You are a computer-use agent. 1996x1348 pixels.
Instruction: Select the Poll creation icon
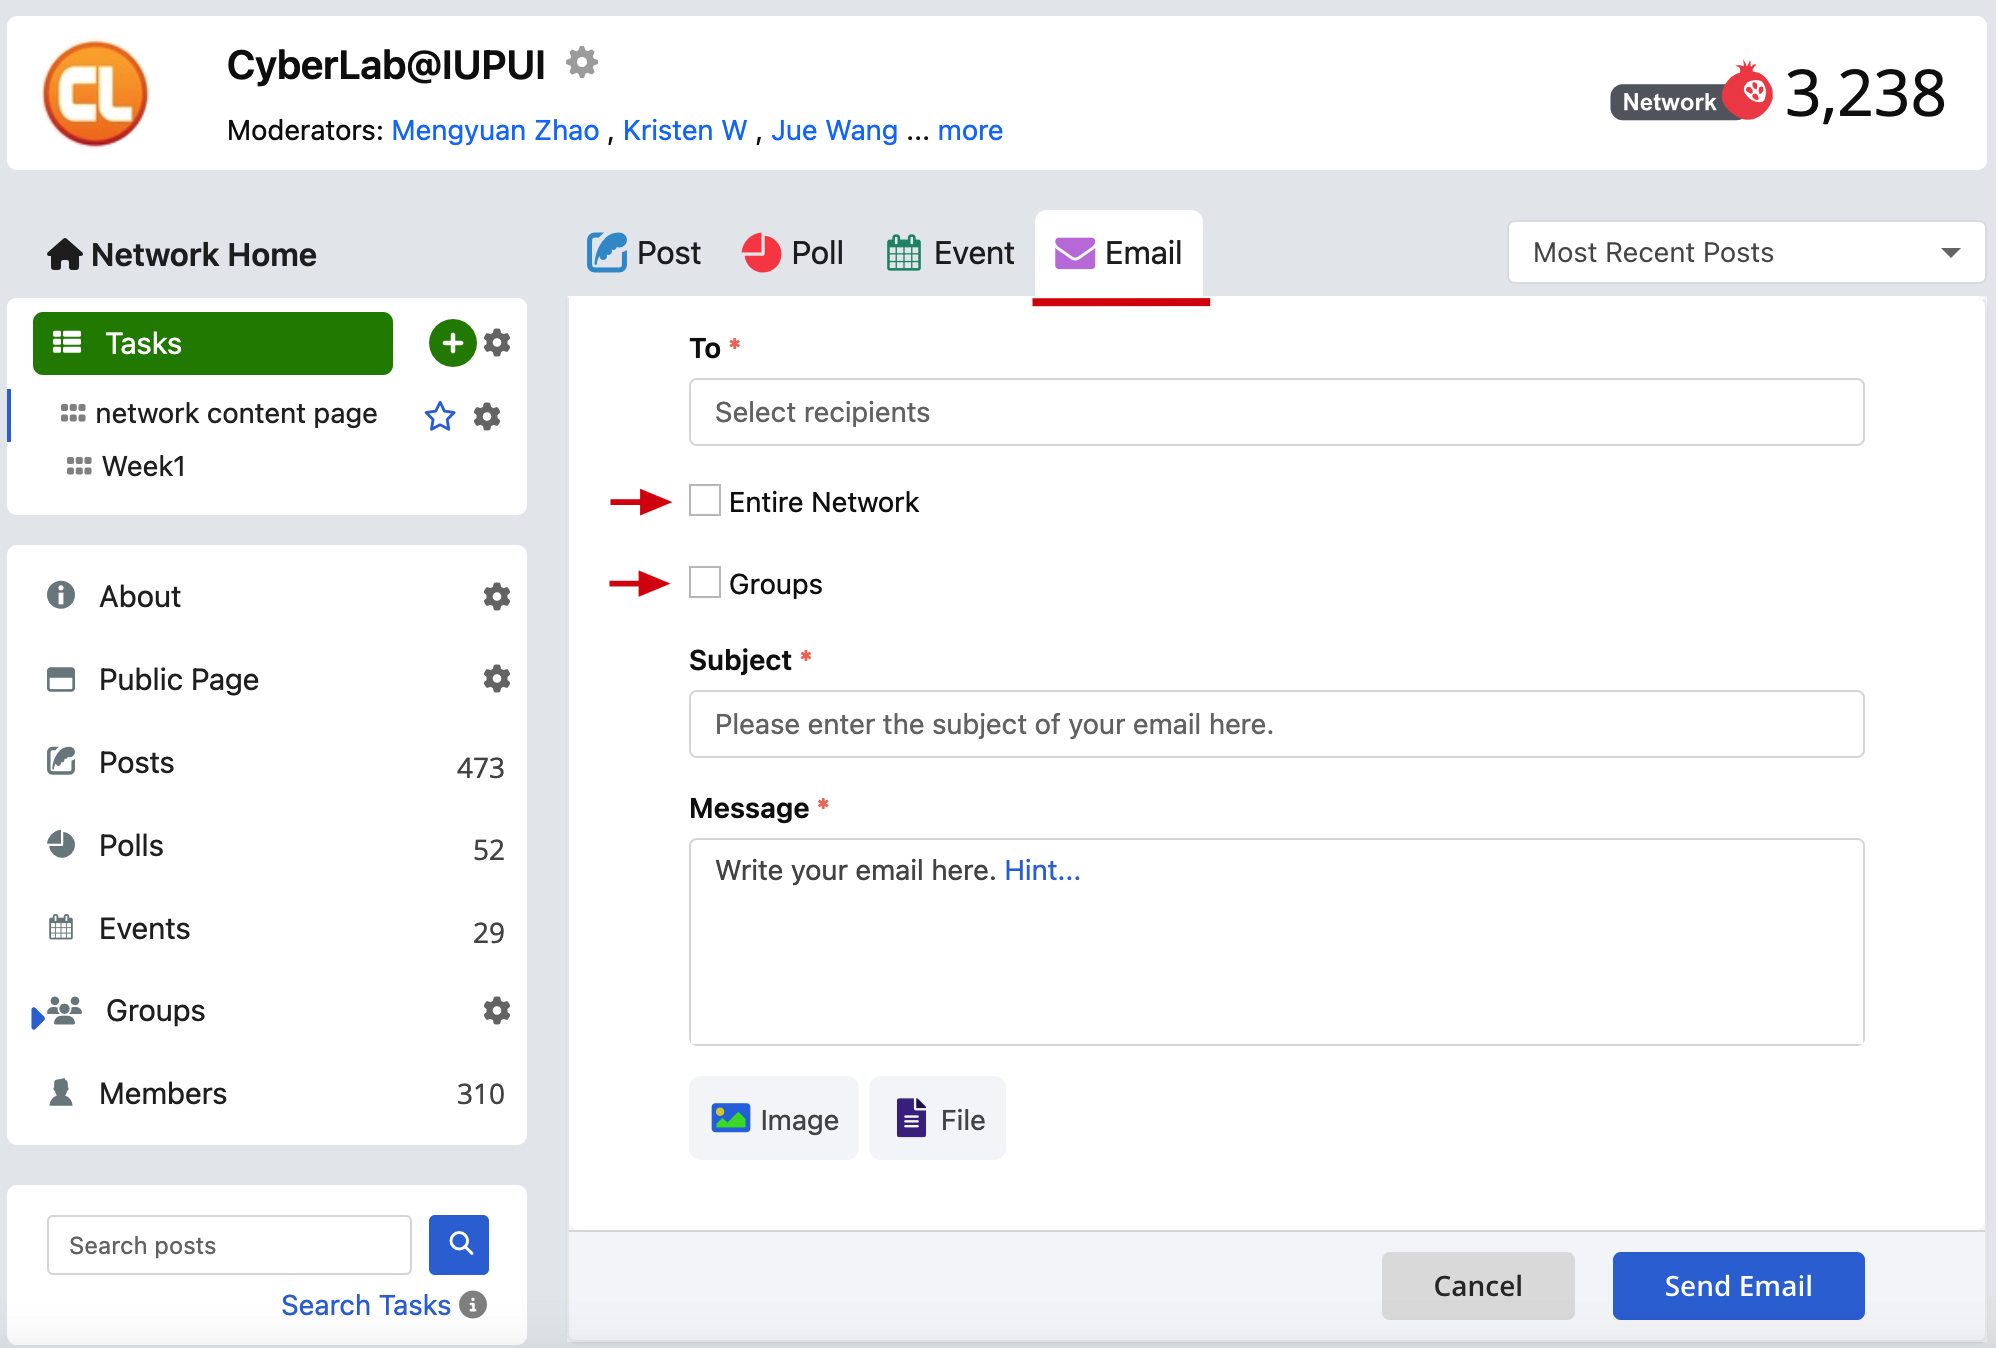point(762,253)
